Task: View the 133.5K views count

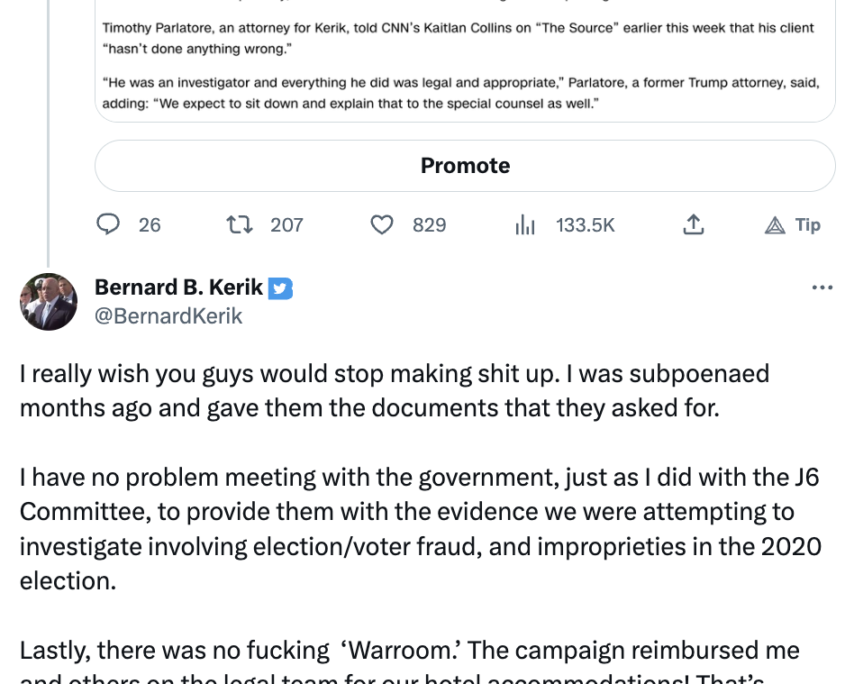Action: click(585, 225)
